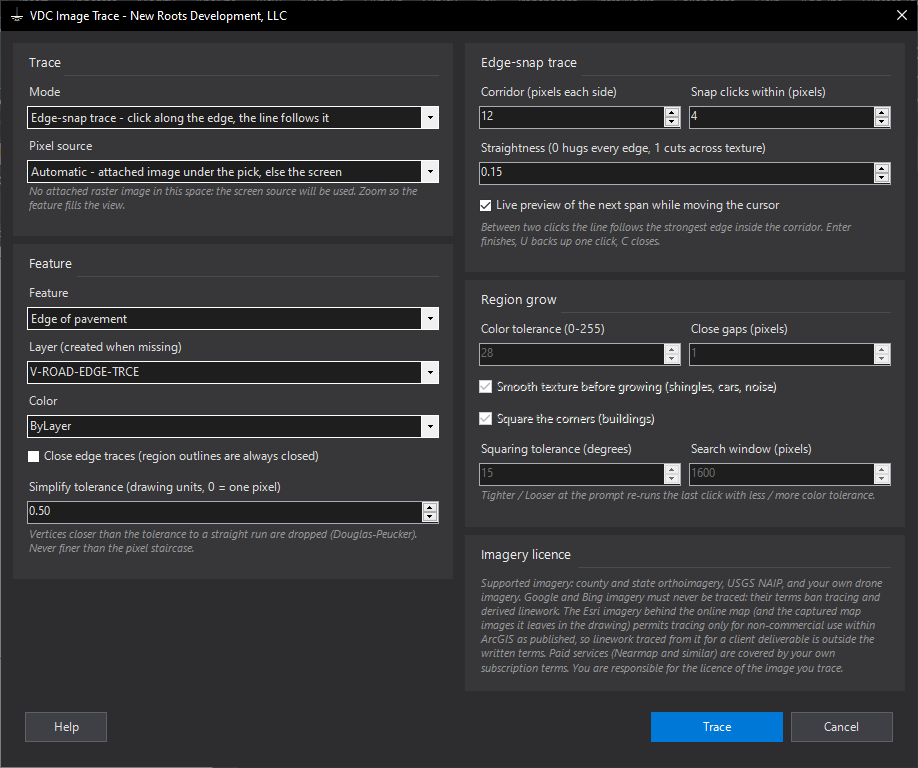Viewport: 918px width, 768px height.
Task: Click the Search window pixels field
Action: click(781, 474)
